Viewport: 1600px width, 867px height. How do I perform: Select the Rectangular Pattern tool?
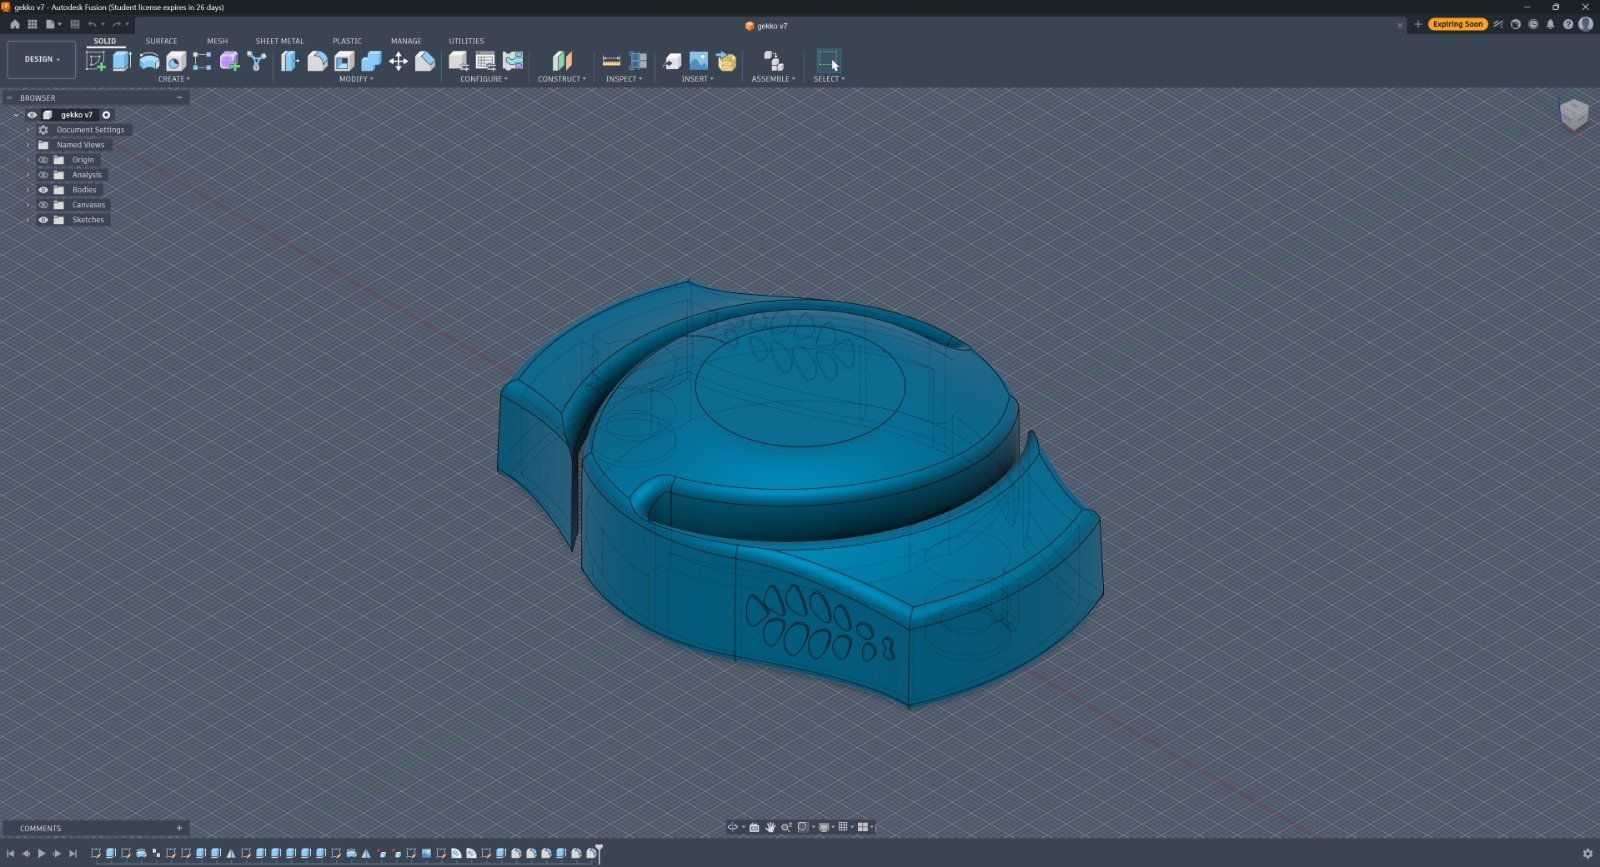pyautogui.click(x=202, y=61)
